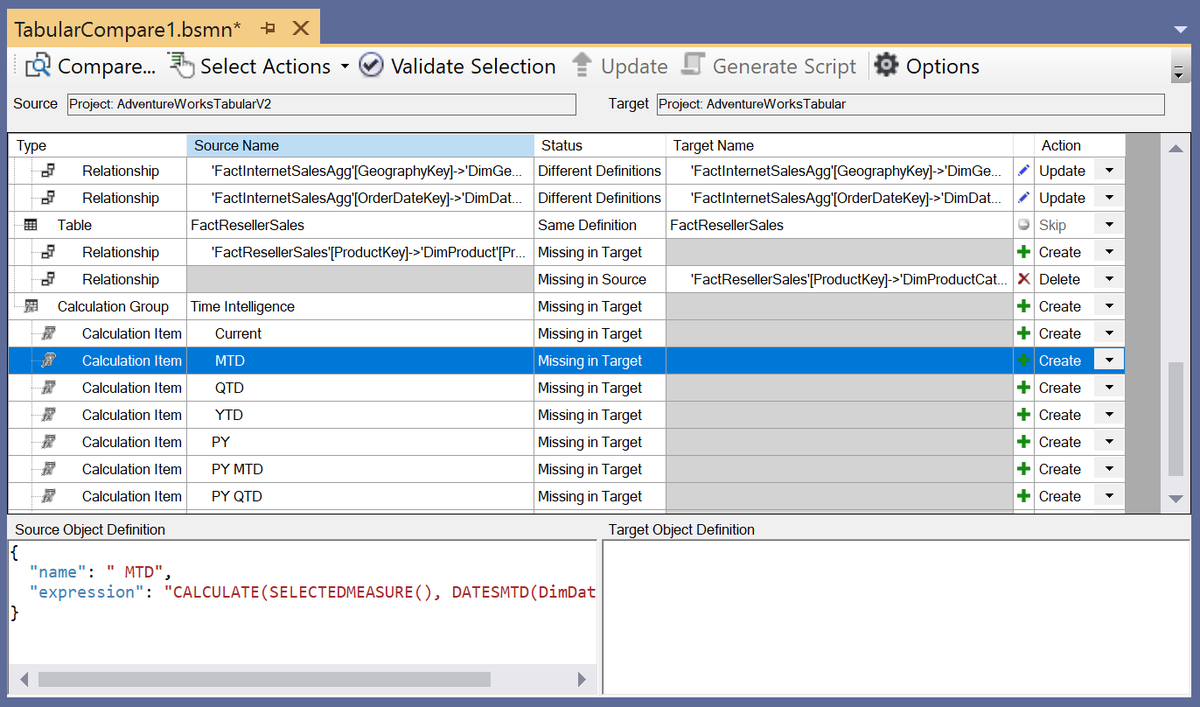The image size is (1200, 707).
Task: Sort by the Status column header
Action: click(x=599, y=146)
